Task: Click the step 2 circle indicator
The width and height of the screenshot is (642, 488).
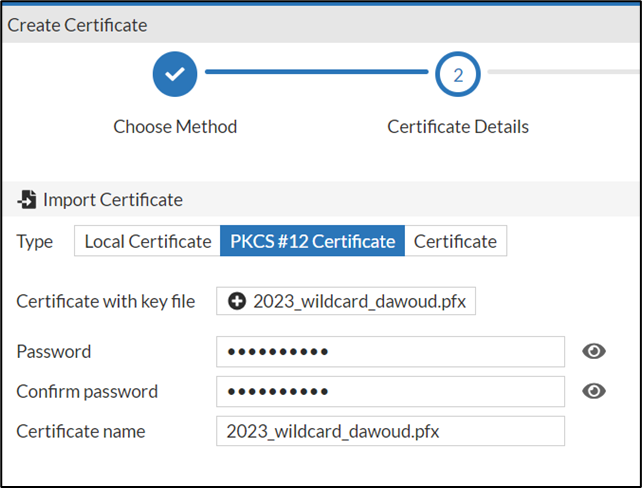Action: [458, 74]
